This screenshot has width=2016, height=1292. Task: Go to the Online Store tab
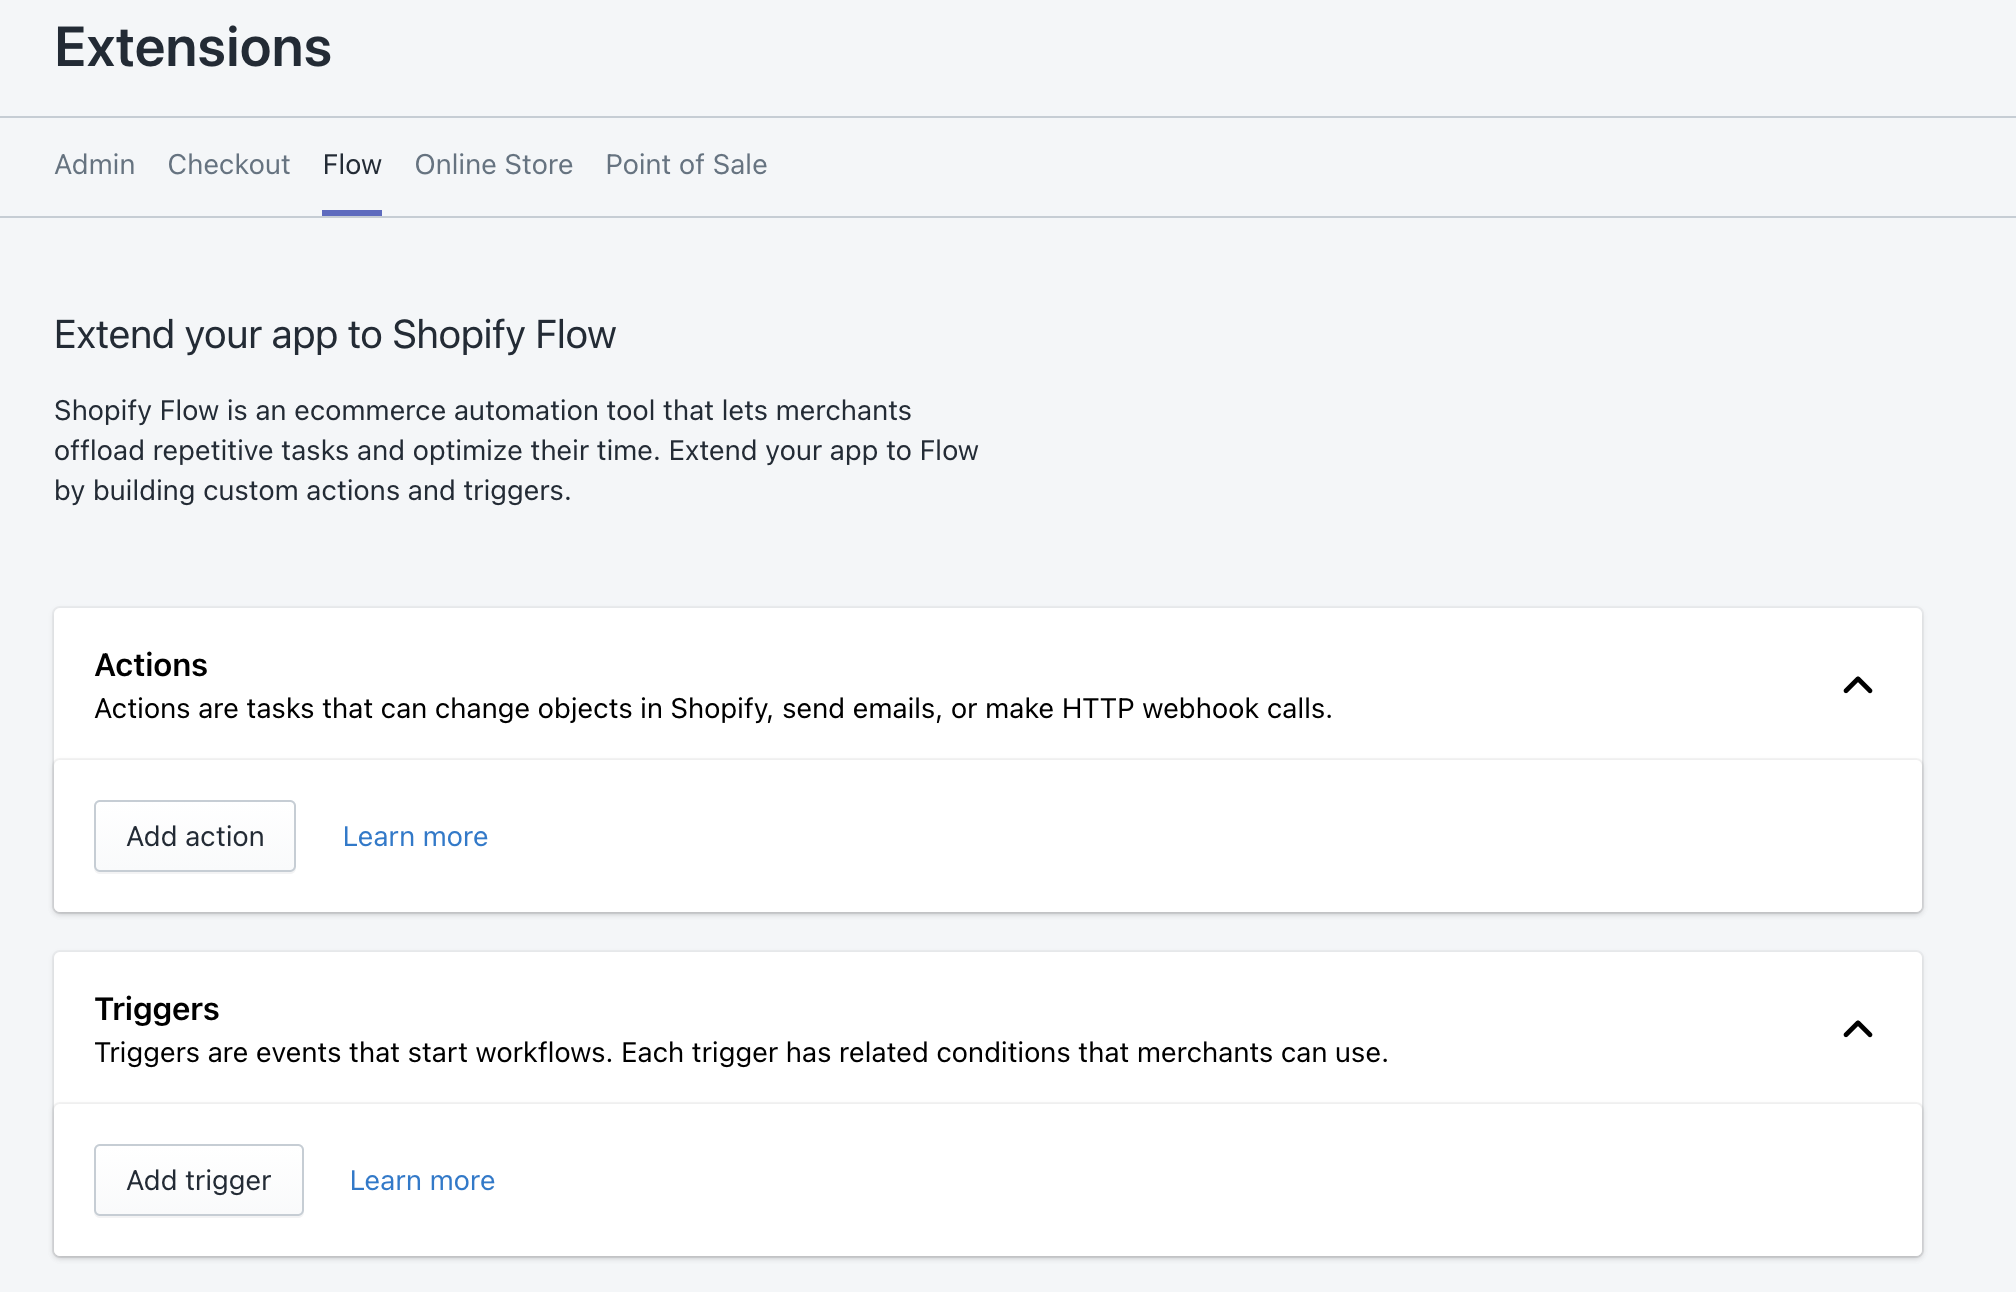pos(493,165)
